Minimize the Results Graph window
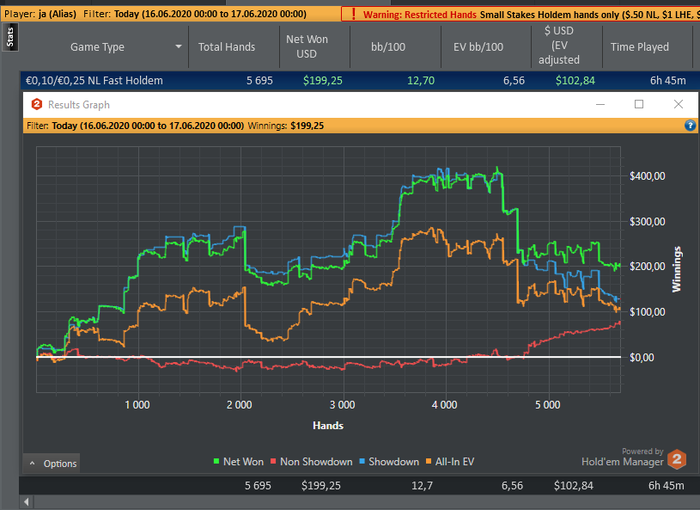The image size is (700, 510). (x=600, y=104)
